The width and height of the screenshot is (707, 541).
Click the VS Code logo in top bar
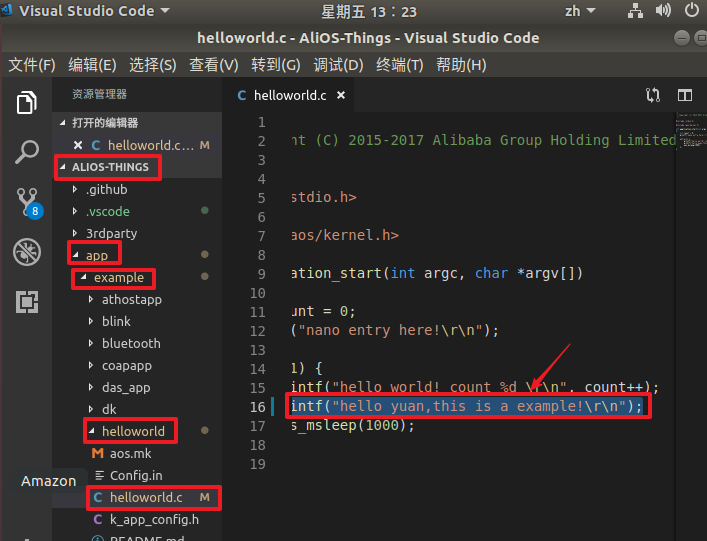point(6,10)
